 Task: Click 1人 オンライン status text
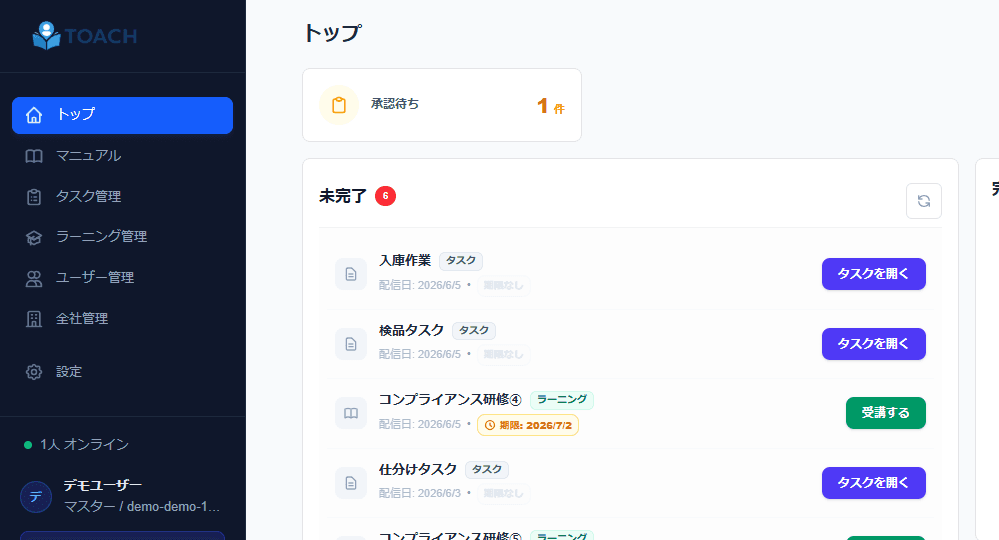click(x=85, y=444)
